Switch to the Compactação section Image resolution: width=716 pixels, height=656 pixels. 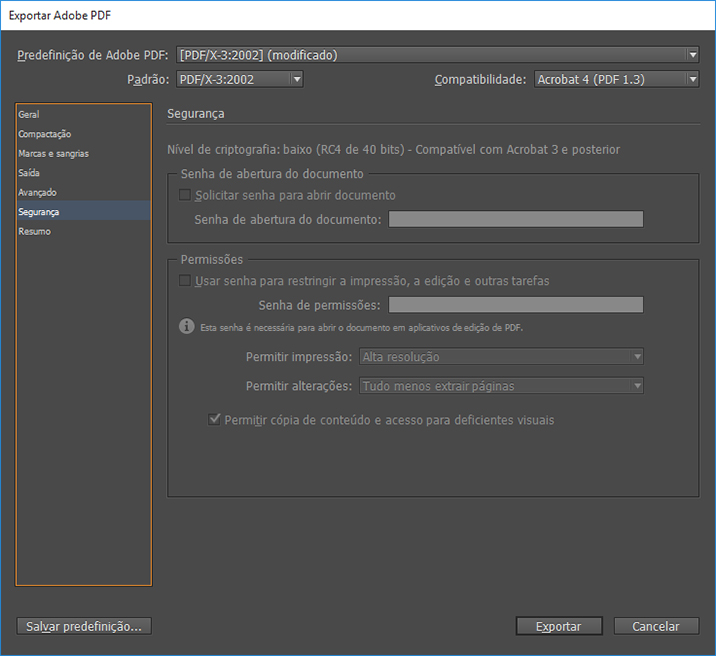[x=45, y=134]
